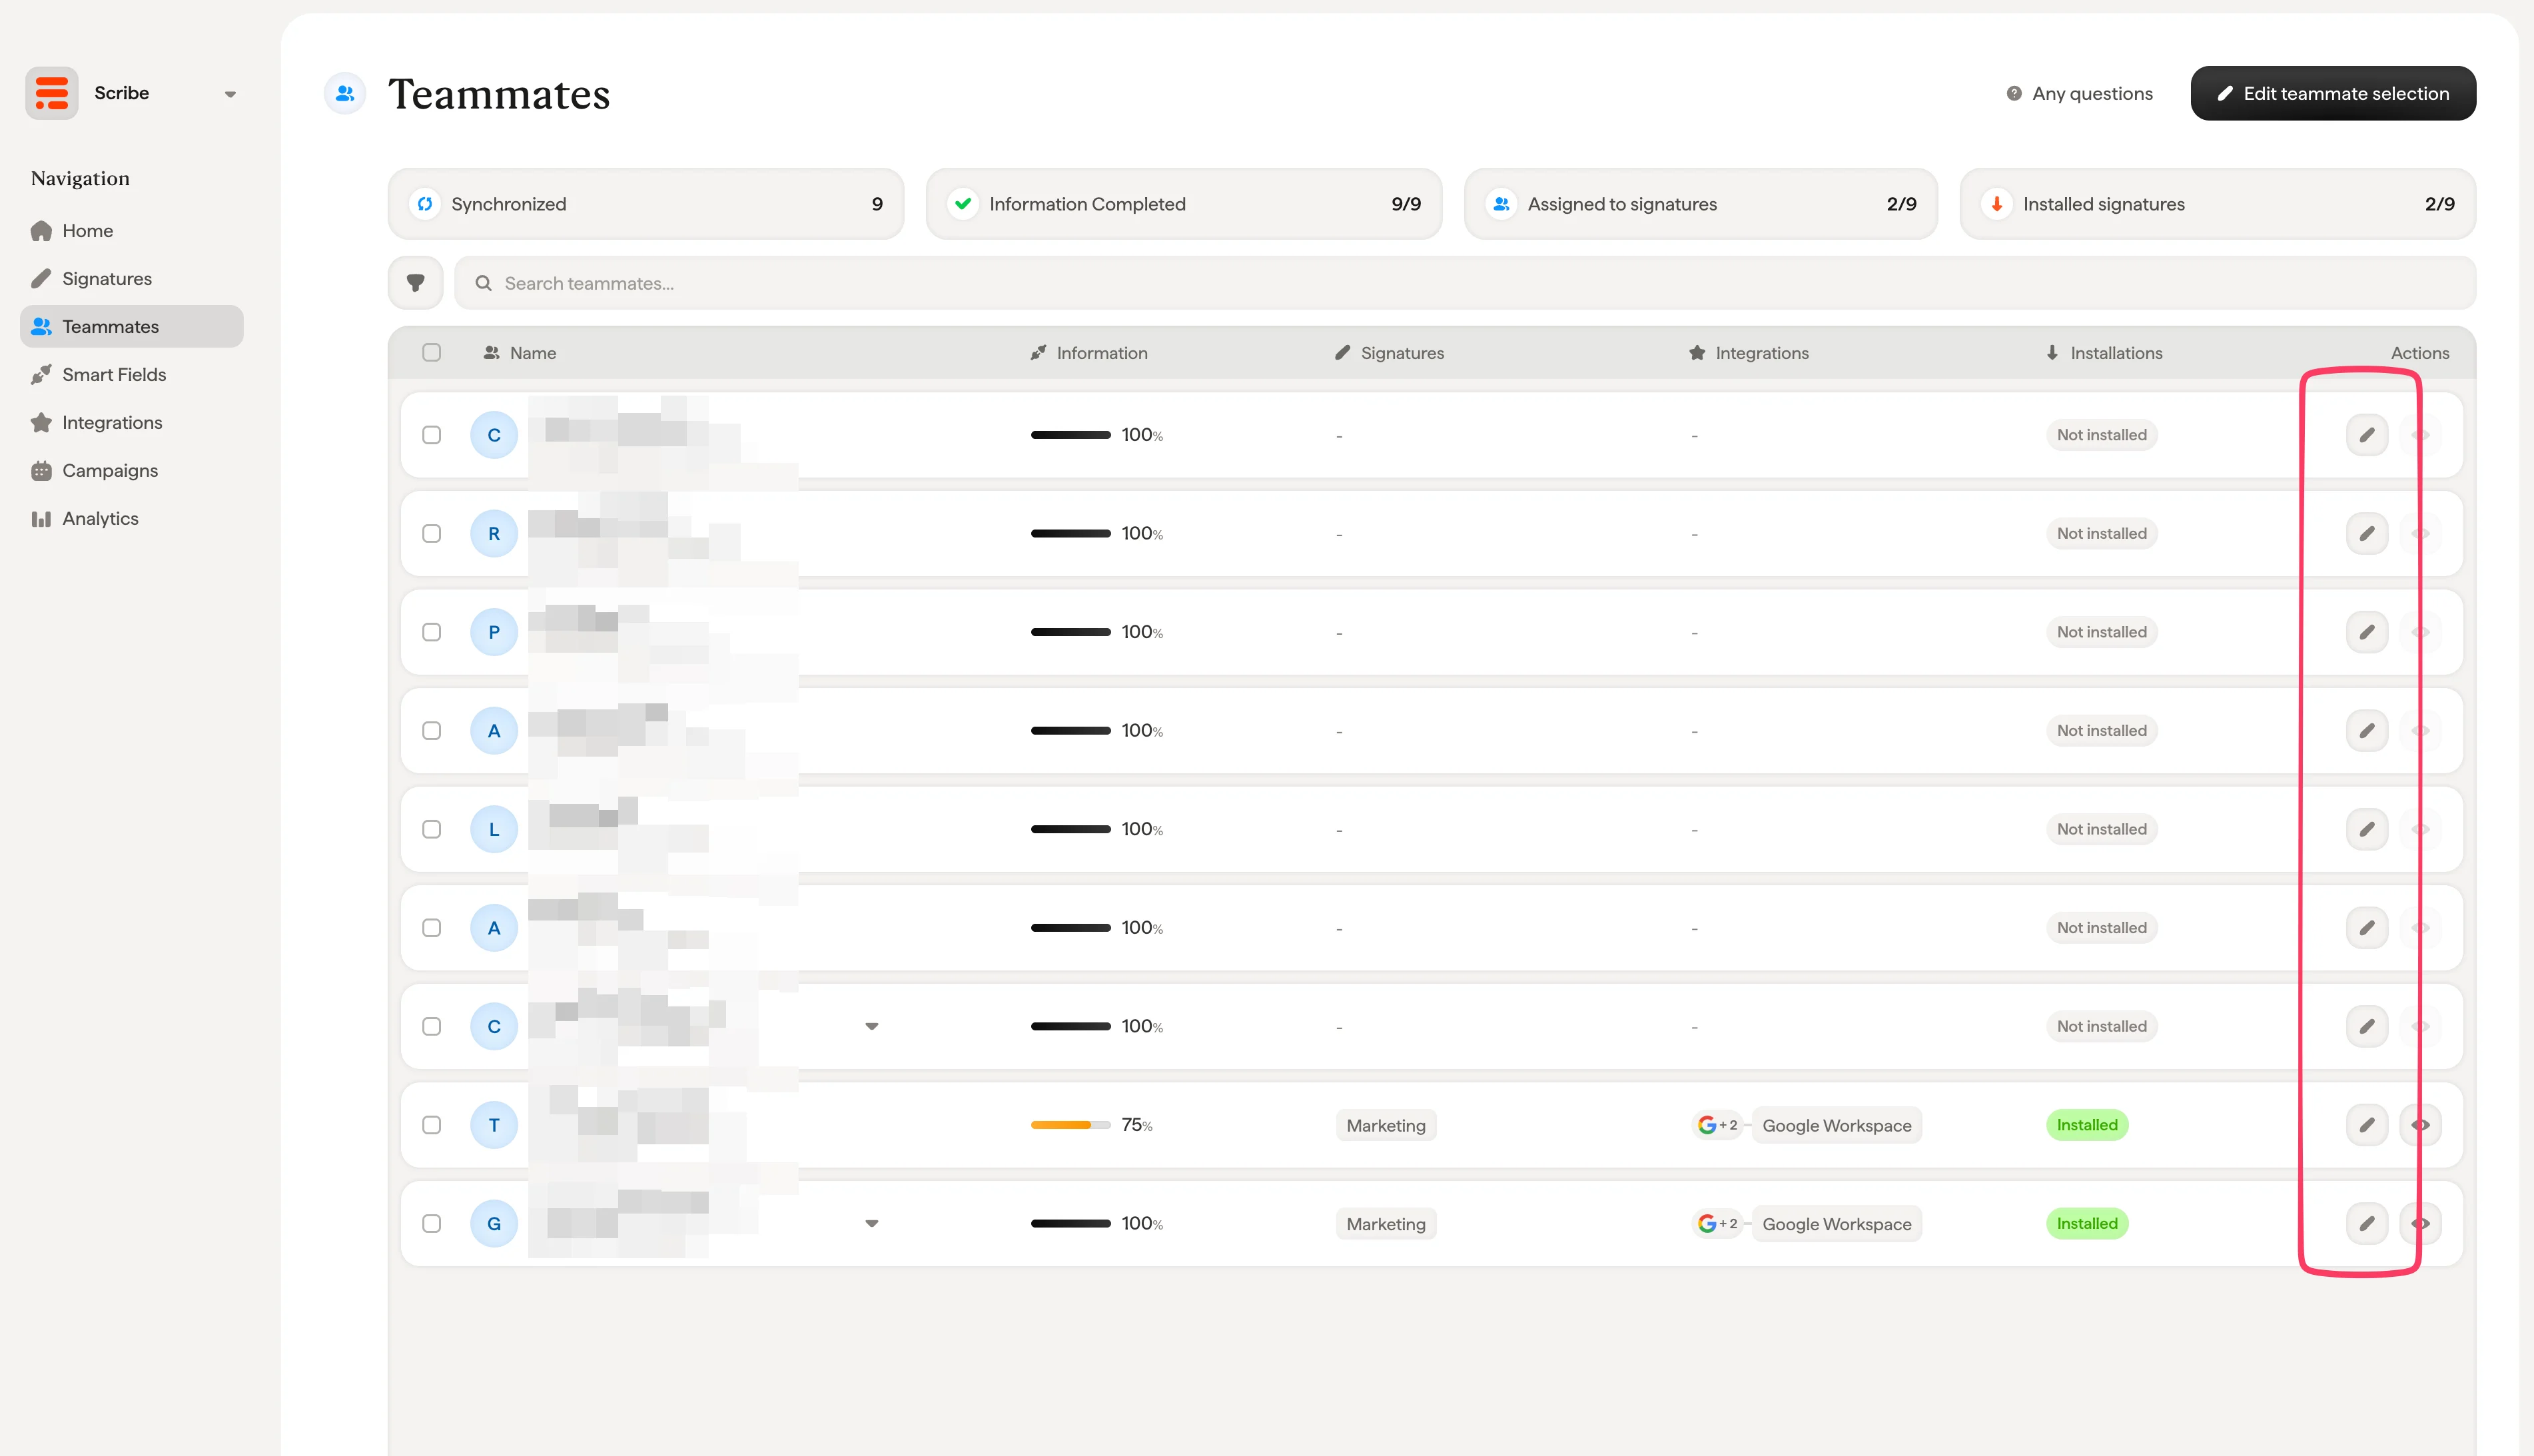The width and height of the screenshot is (2534, 1456).
Task: Click the Google +2 icon in row G
Action: point(1717,1224)
